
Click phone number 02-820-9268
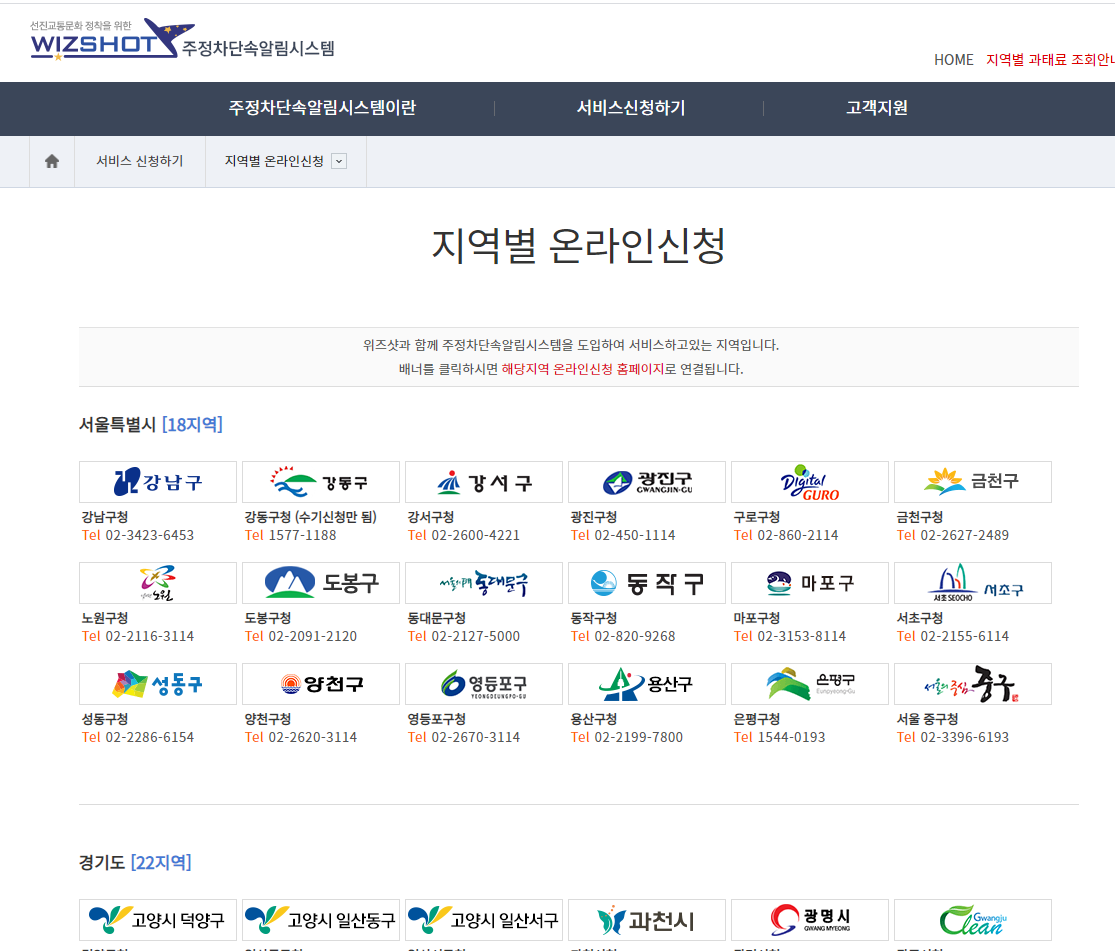(x=635, y=637)
